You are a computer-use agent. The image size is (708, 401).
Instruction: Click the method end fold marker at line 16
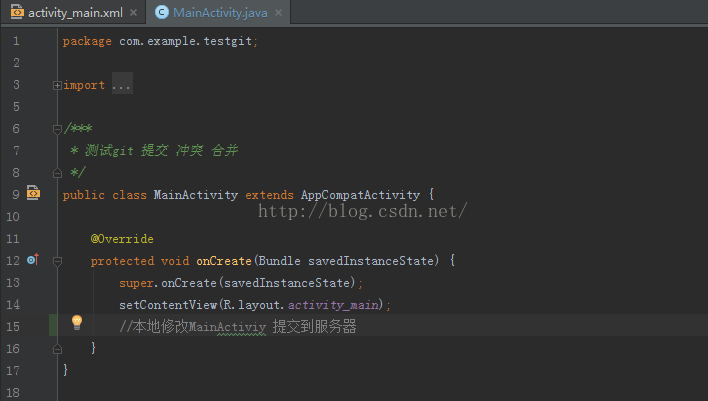(57, 349)
